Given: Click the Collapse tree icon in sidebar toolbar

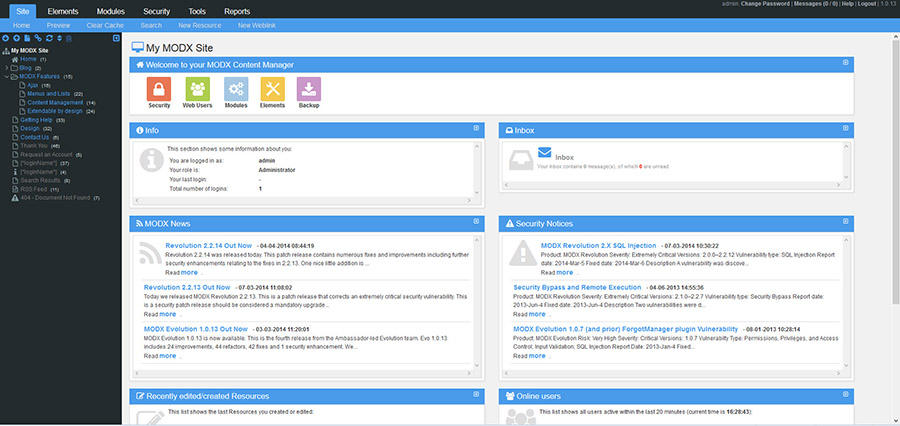Looking at the screenshot, I should pyautogui.click(x=16, y=38).
